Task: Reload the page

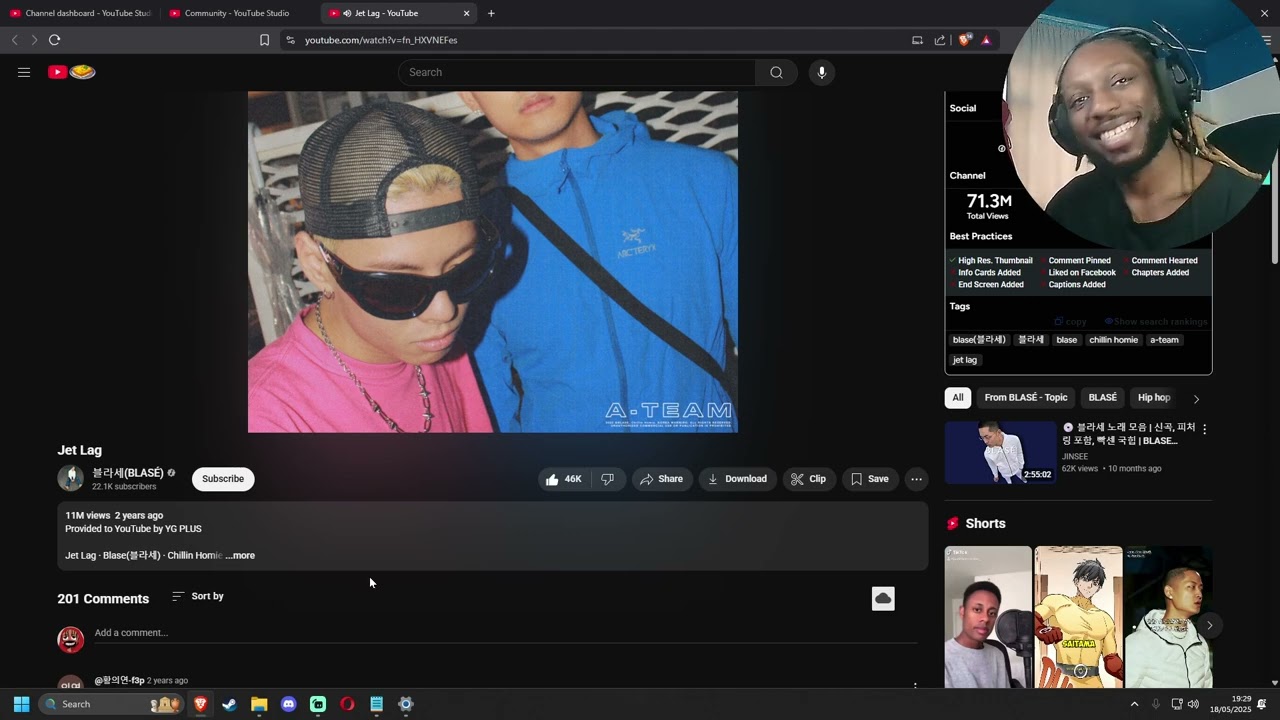Action: (x=54, y=40)
